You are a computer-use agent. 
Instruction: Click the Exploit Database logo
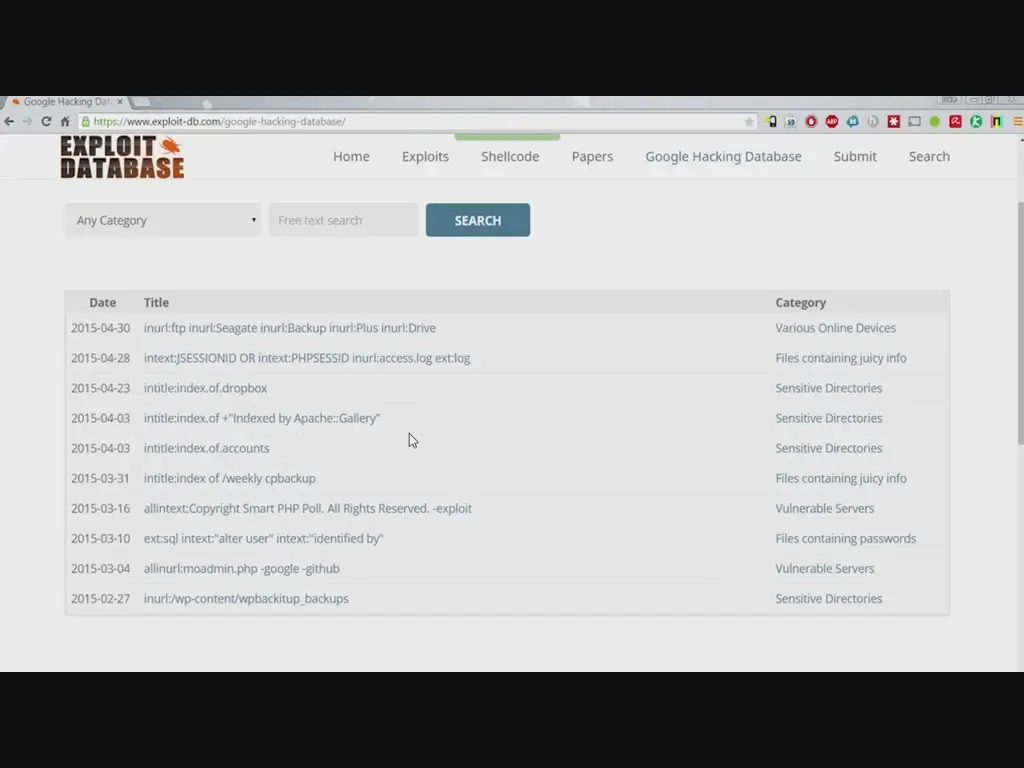pyautogui.click(x=122, y=157)
